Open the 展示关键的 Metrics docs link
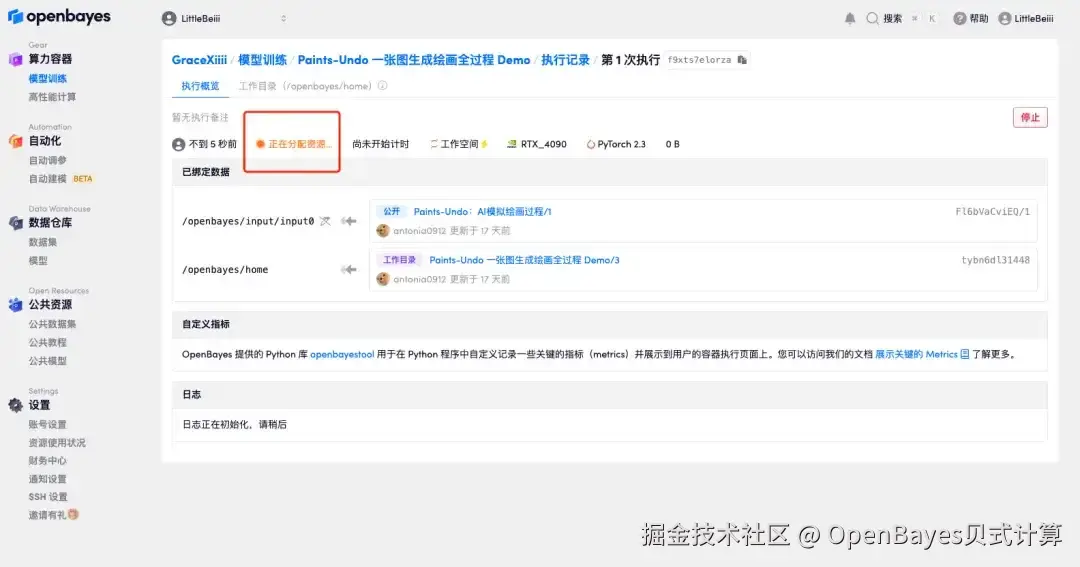This screenshot has width=1080, height=567. [916, 354]
